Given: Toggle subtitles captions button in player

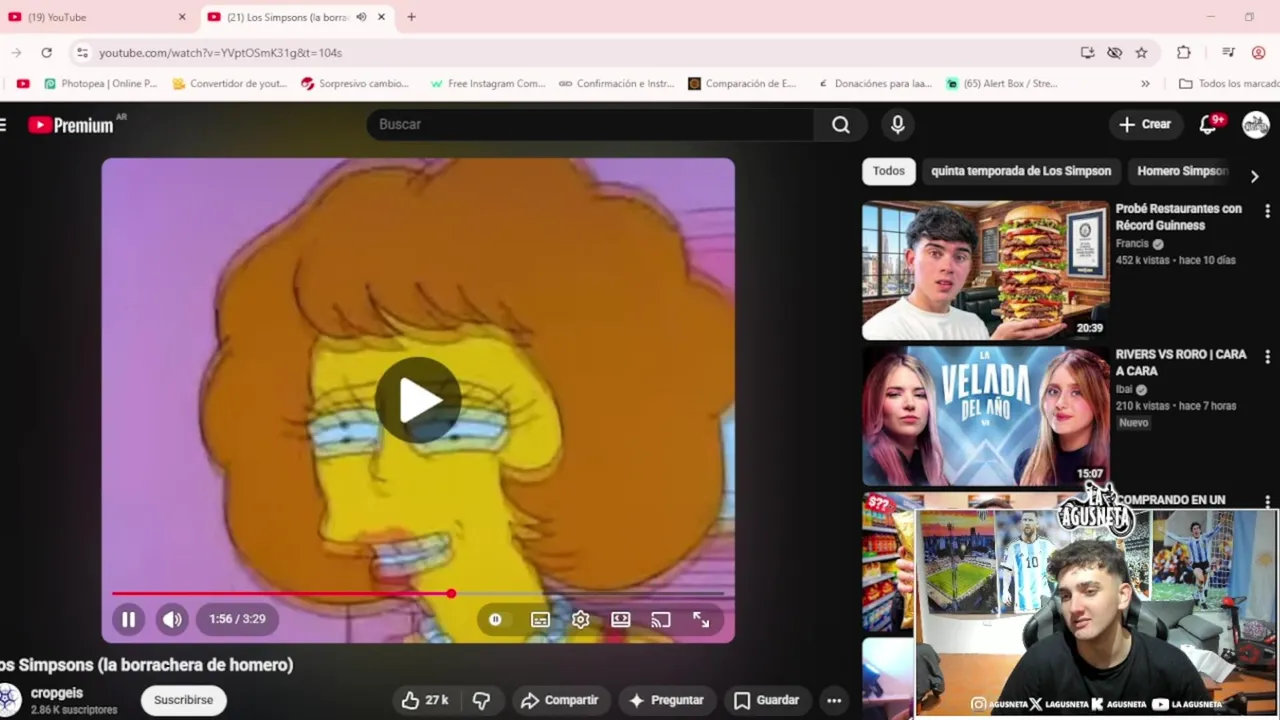Looking at the screenshot, I should 540,619.
